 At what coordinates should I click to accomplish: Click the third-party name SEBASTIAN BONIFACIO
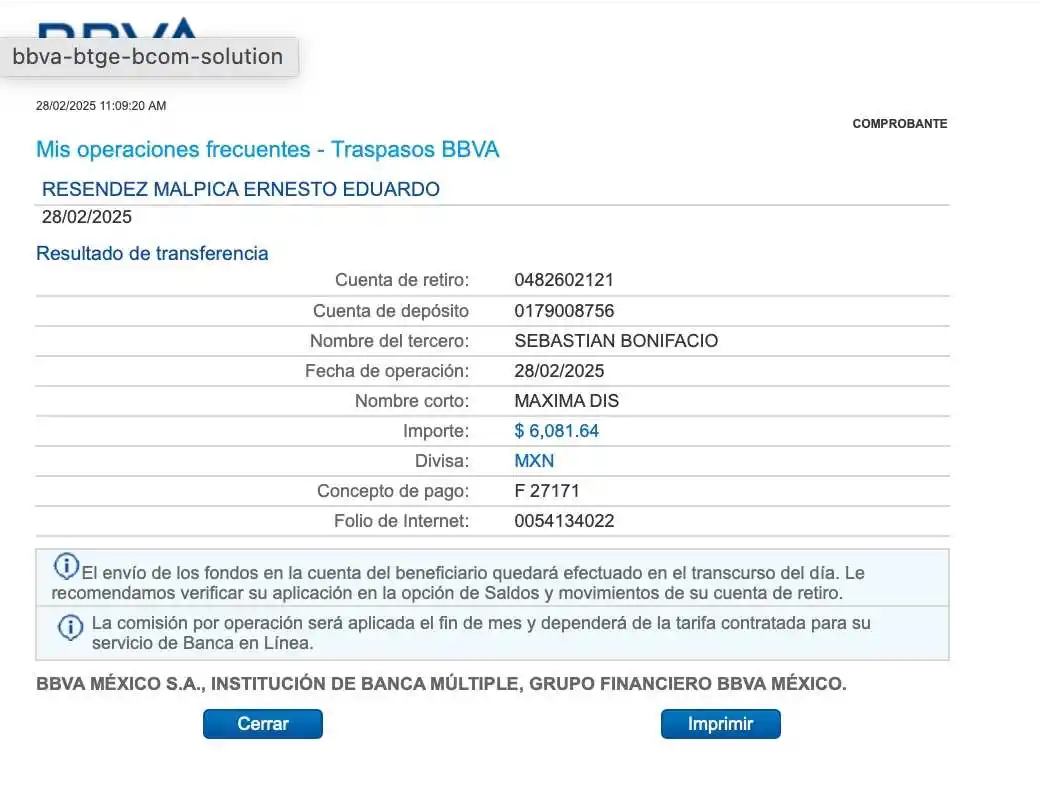coord(616,341)
